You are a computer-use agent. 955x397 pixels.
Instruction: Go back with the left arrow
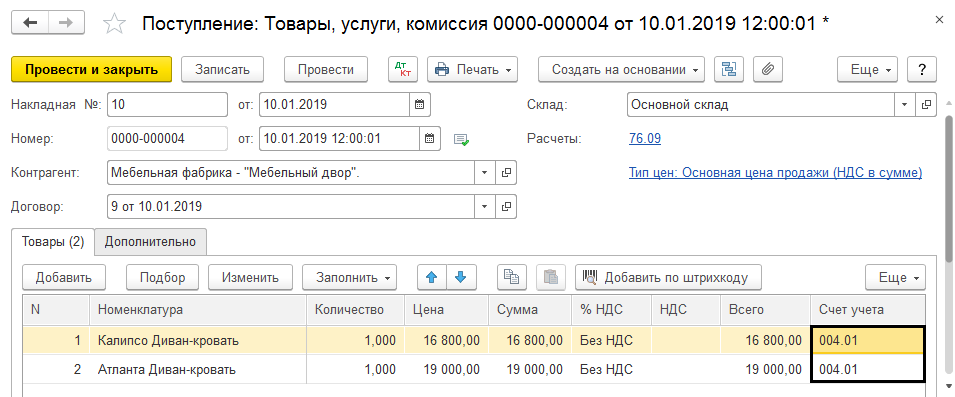tap(29, 23)
